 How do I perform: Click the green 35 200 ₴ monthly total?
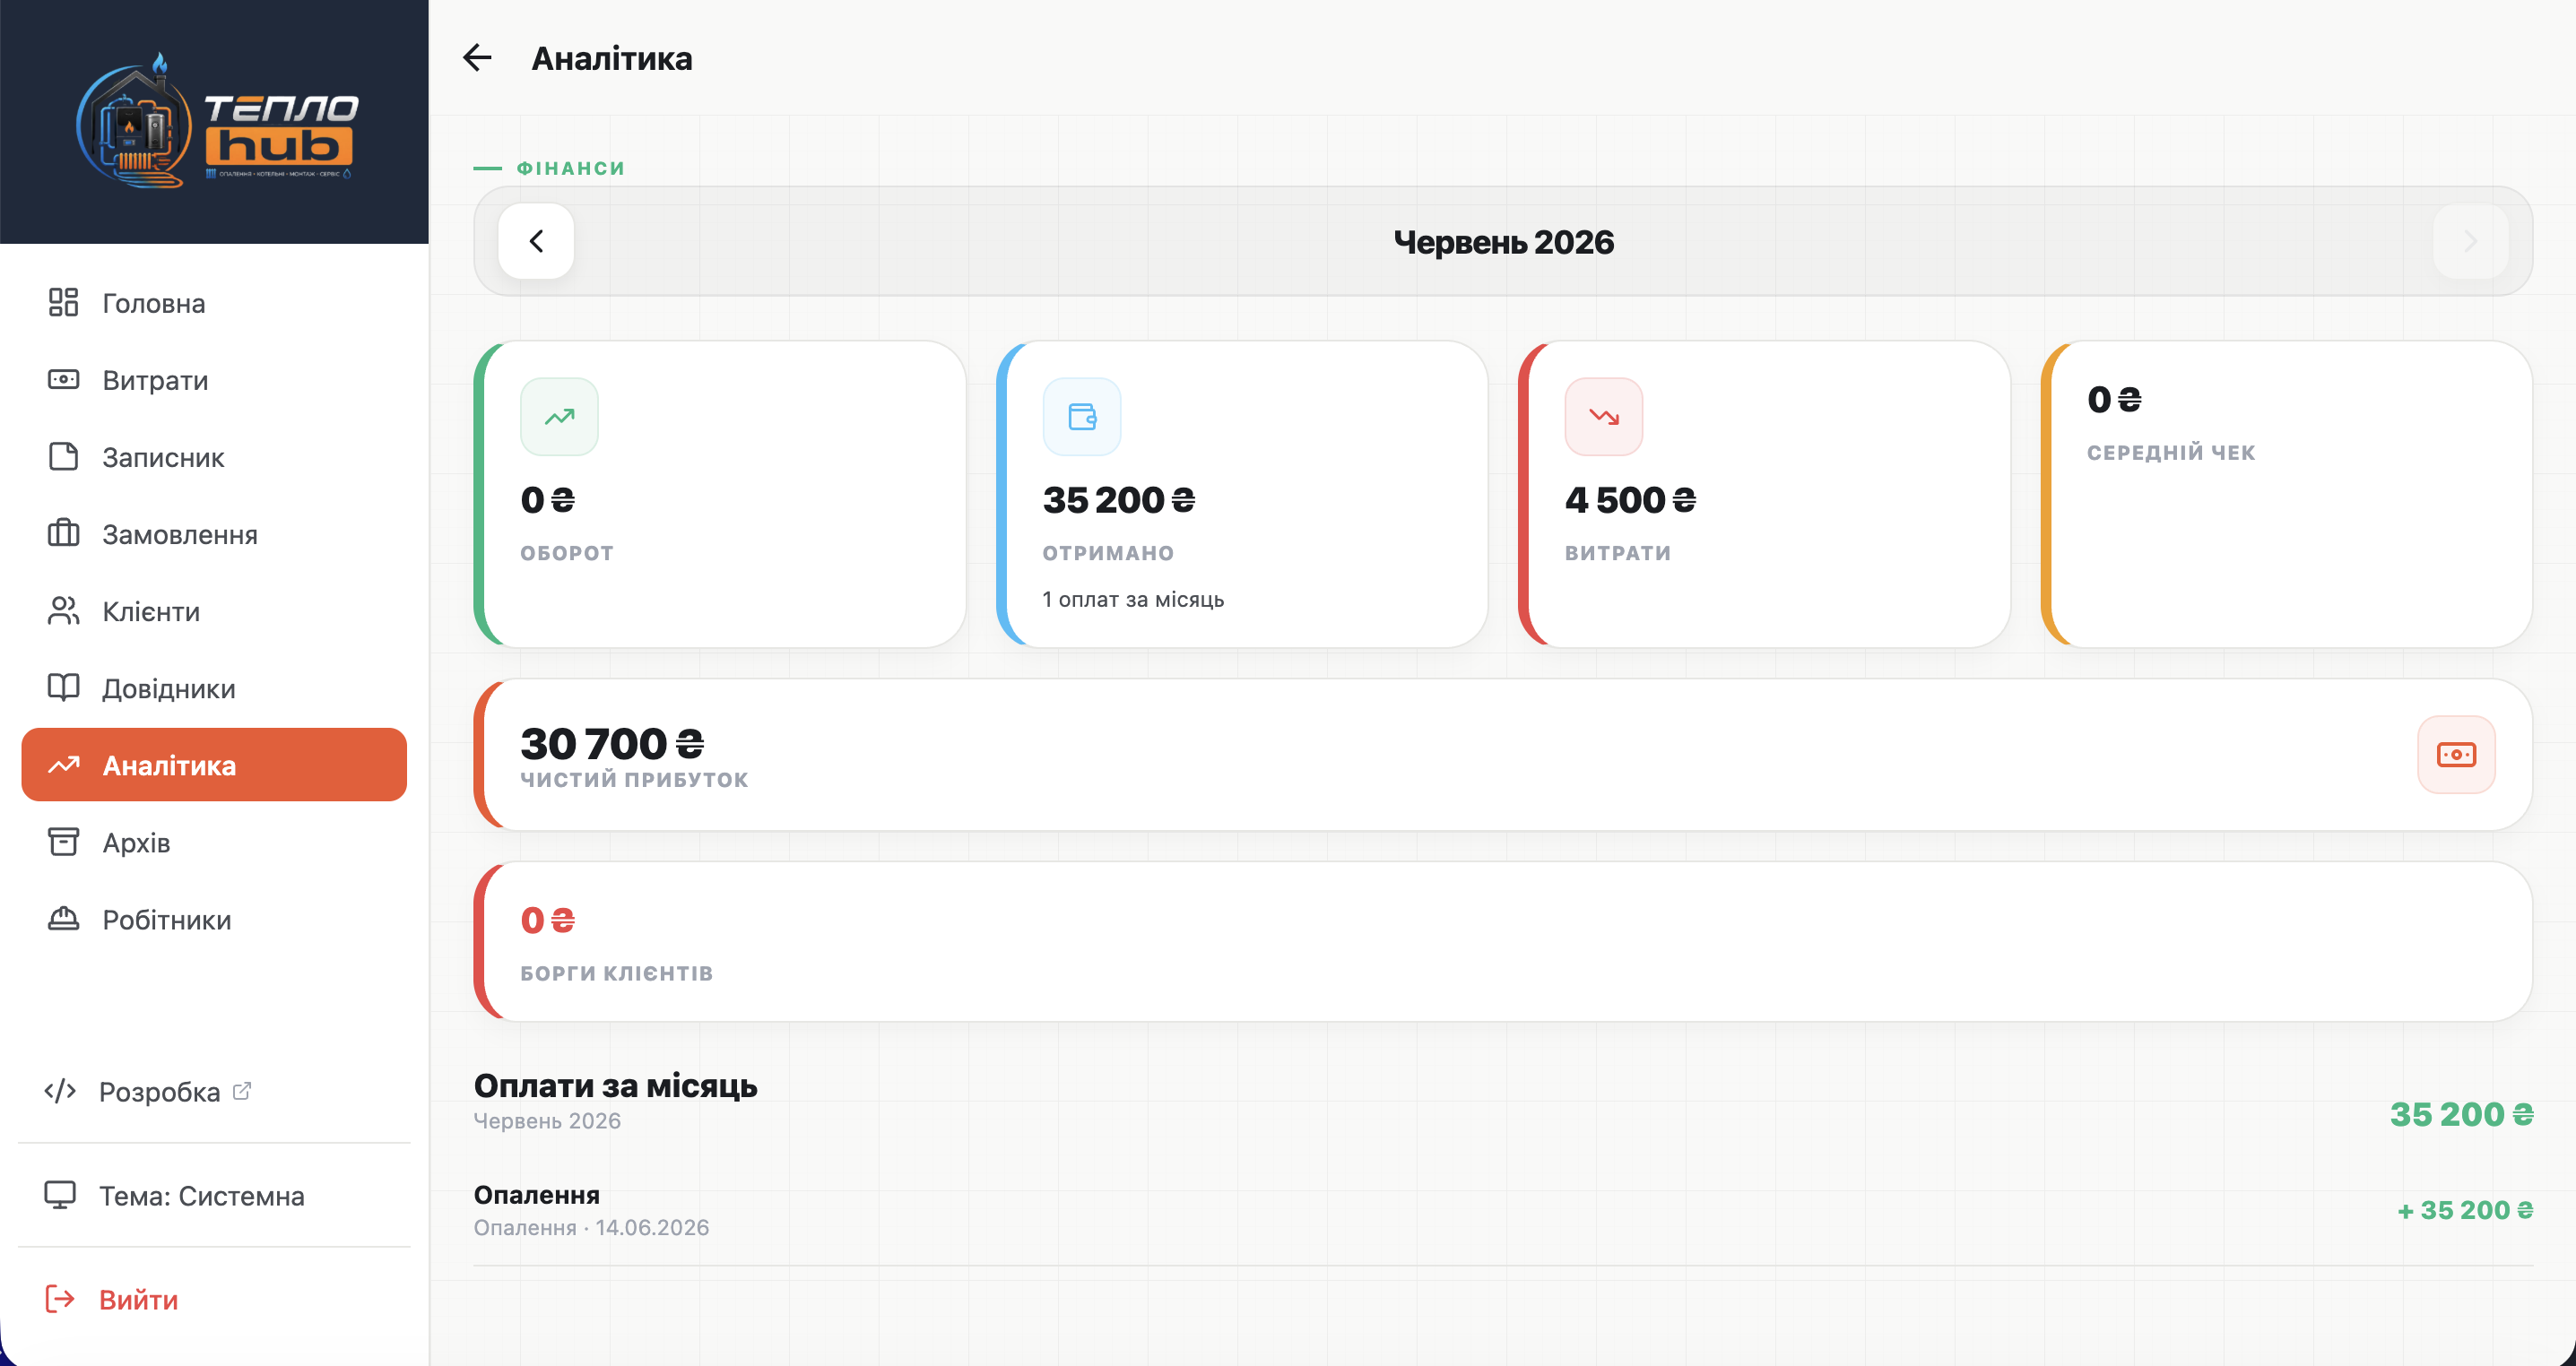pos(2461,1114)
